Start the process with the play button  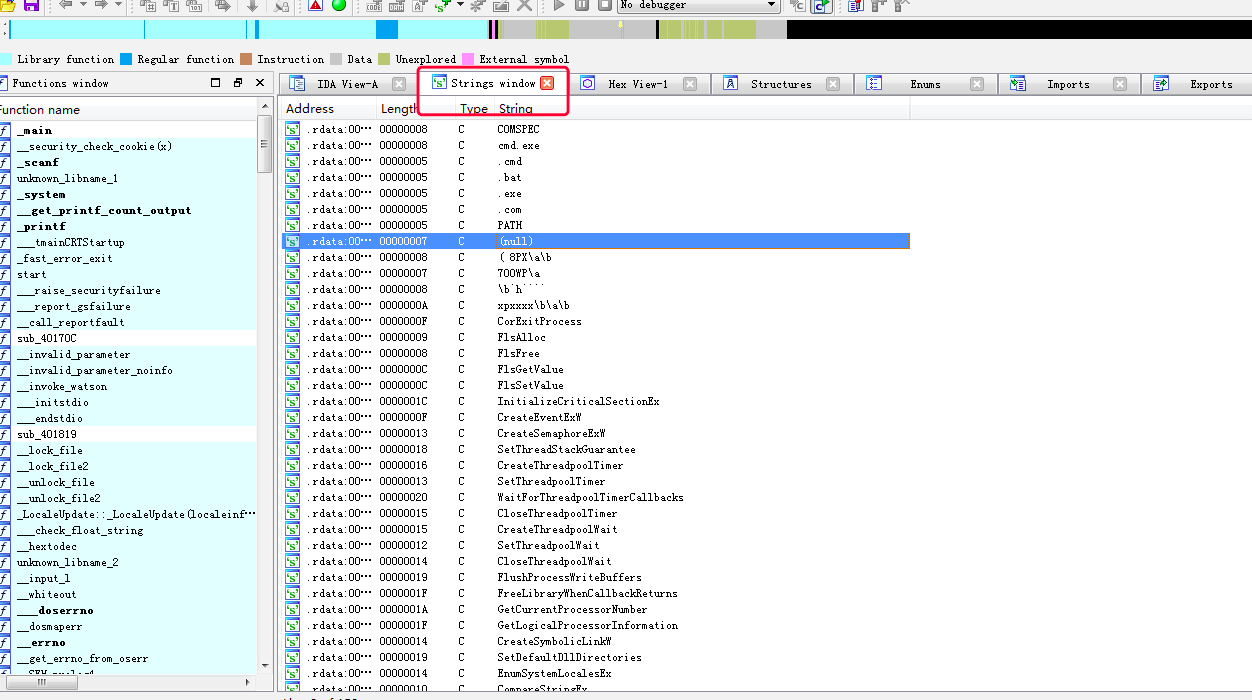[559, 5]
